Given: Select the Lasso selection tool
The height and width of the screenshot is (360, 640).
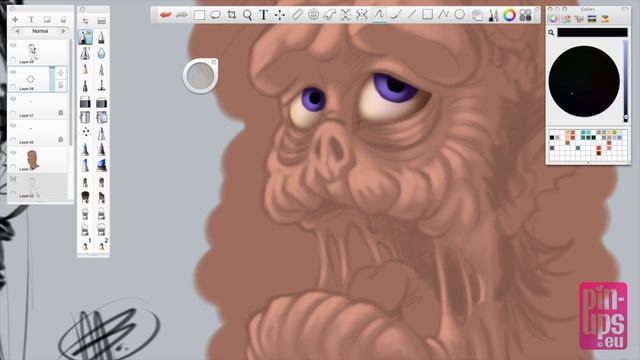Looking at the screenshot, I should (215, 15).
